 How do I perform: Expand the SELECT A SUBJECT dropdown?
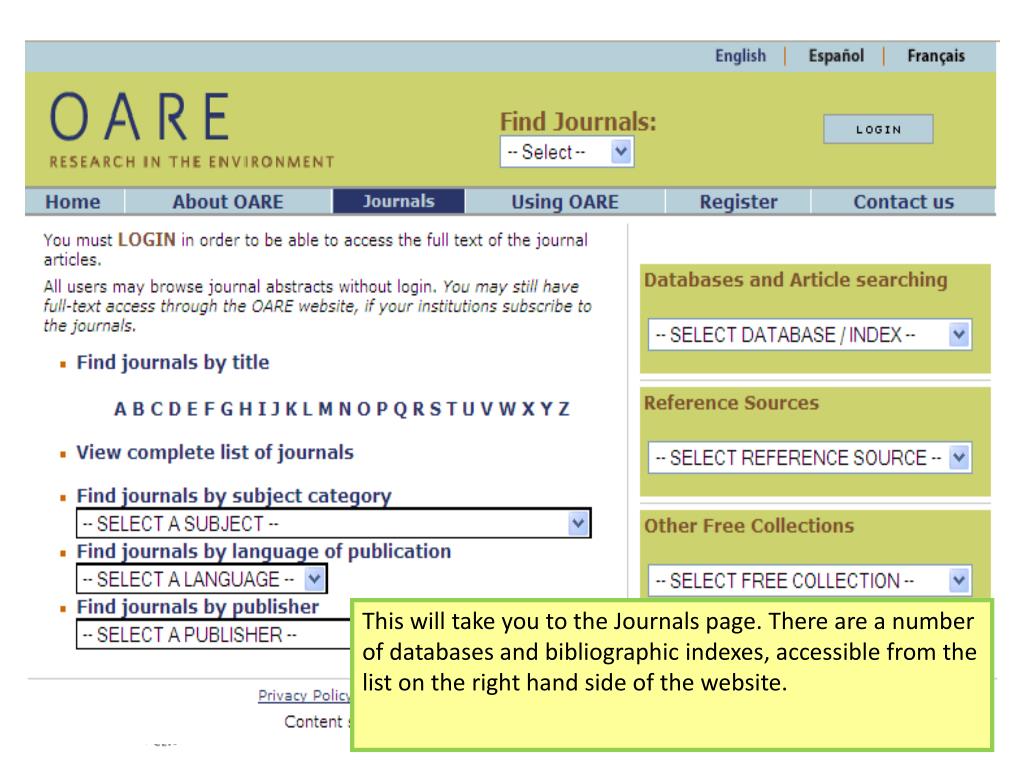(x=334, y=524)
